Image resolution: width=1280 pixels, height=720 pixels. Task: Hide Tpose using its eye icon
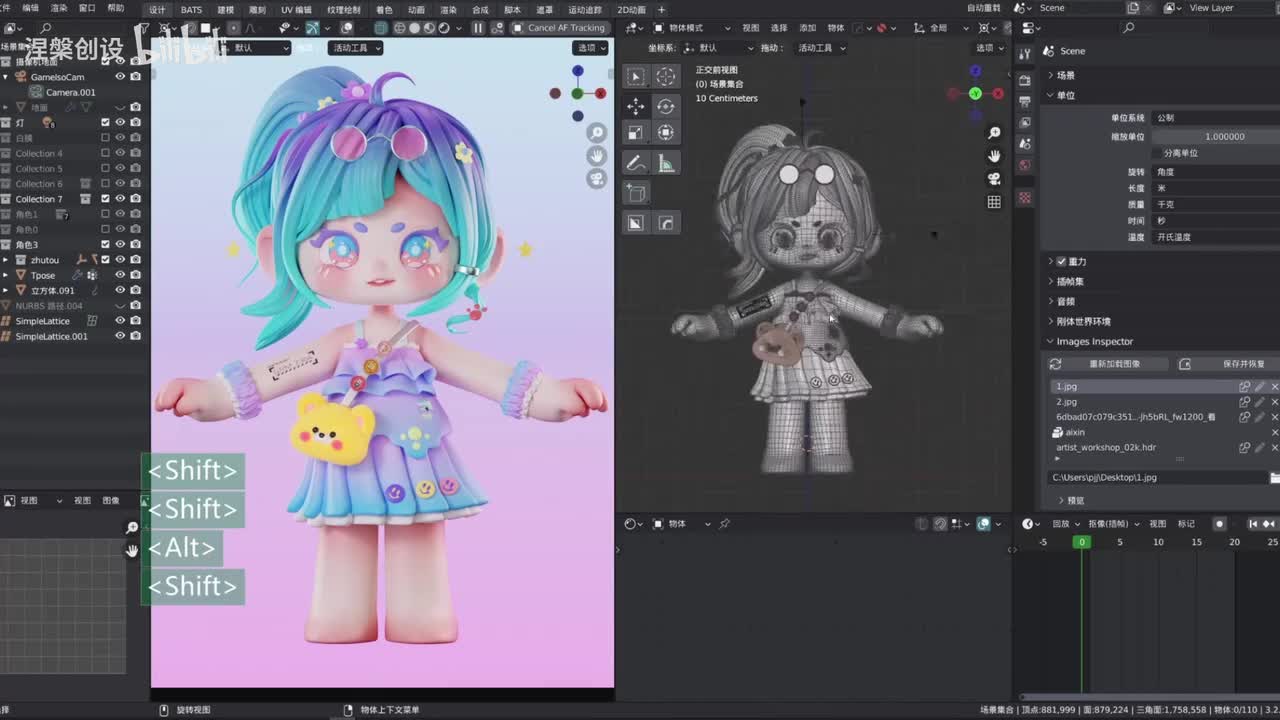coord(120,275)
